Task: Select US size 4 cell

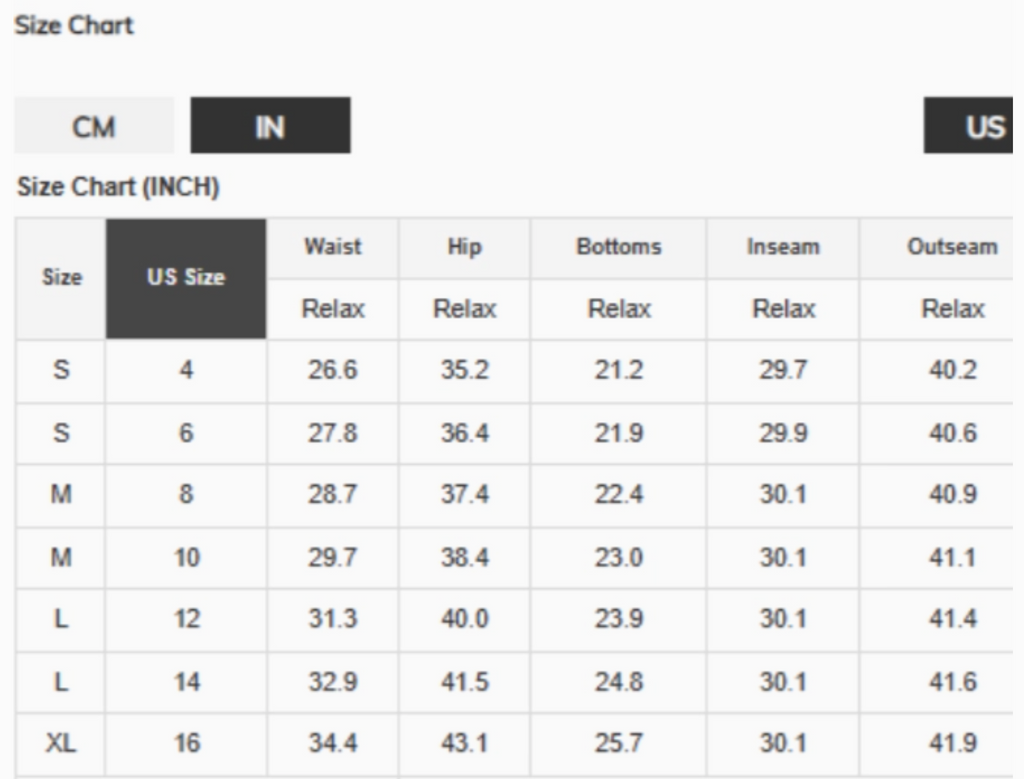Action: 186,371
